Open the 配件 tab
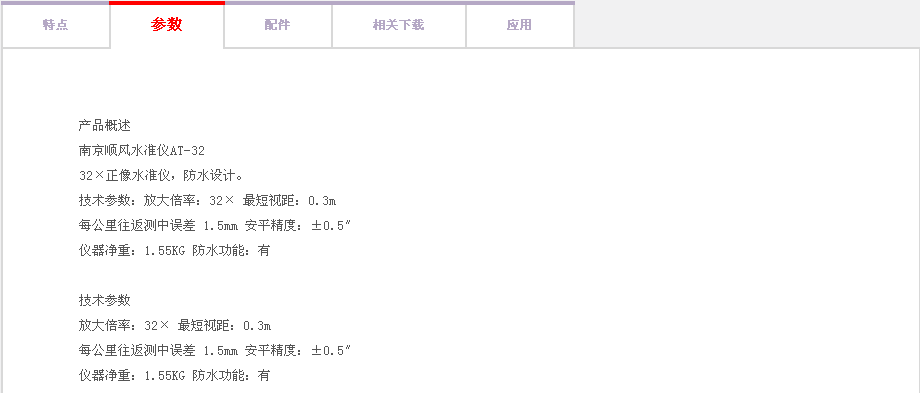 point(278,25)
